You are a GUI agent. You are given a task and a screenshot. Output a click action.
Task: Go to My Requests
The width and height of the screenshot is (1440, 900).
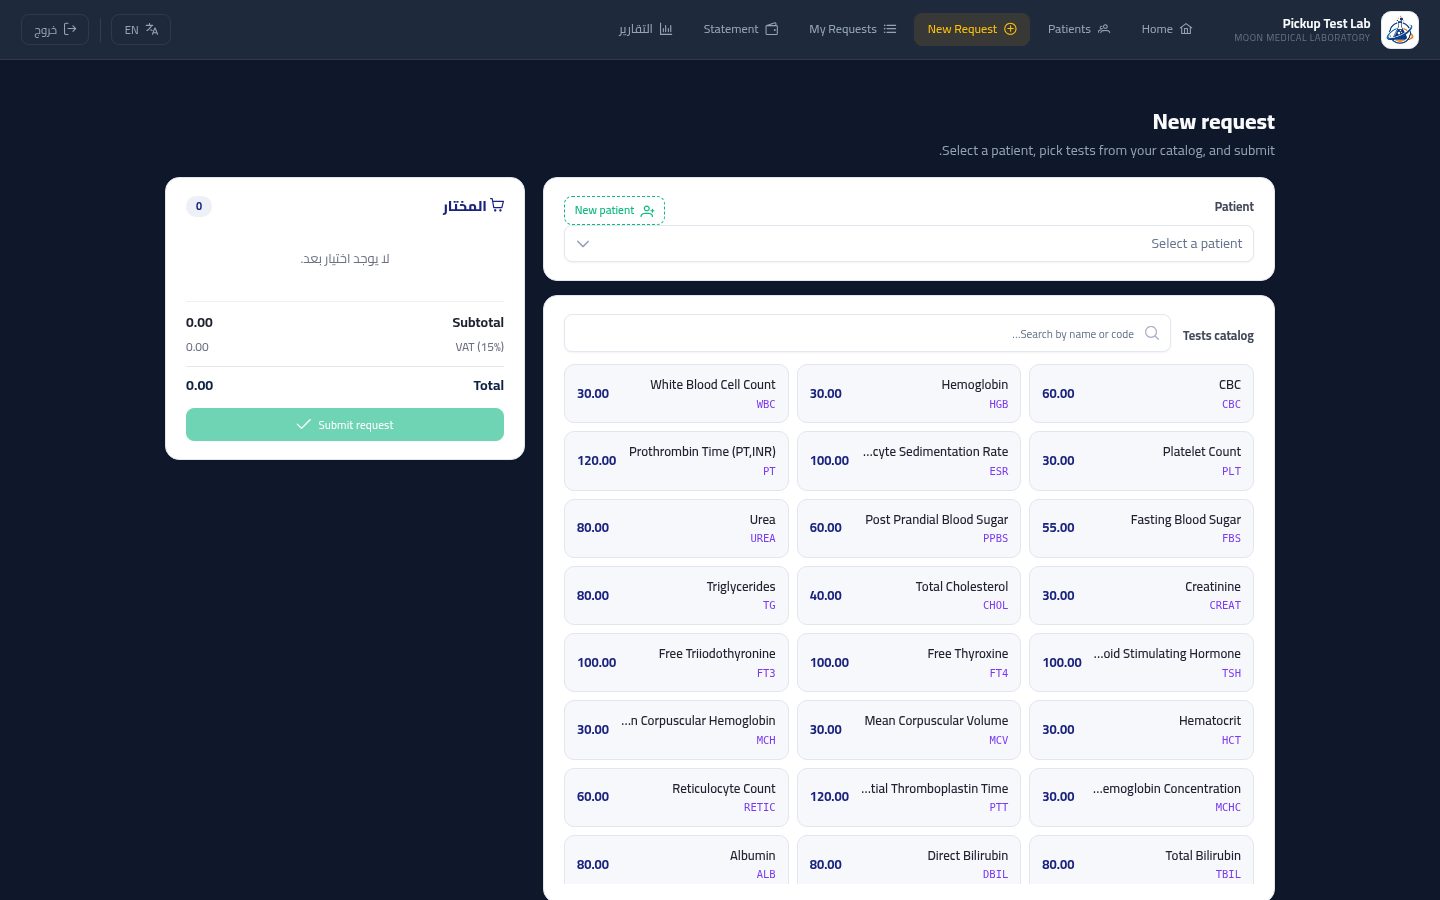853,29
